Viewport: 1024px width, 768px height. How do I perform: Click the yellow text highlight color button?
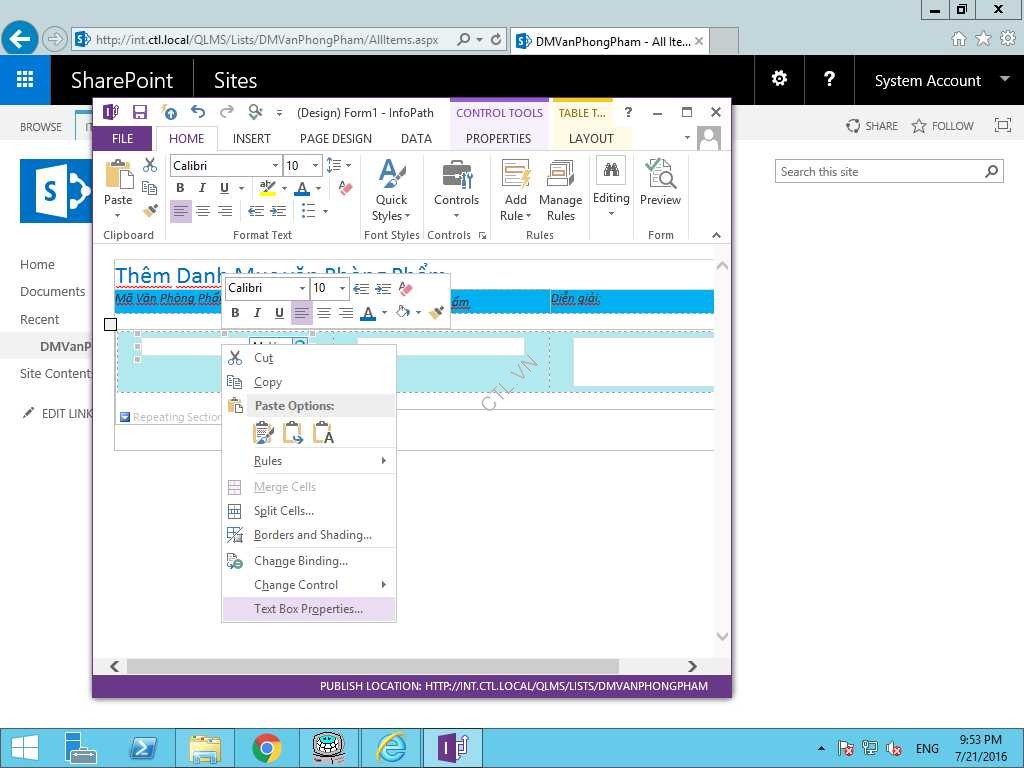(267, 188)
